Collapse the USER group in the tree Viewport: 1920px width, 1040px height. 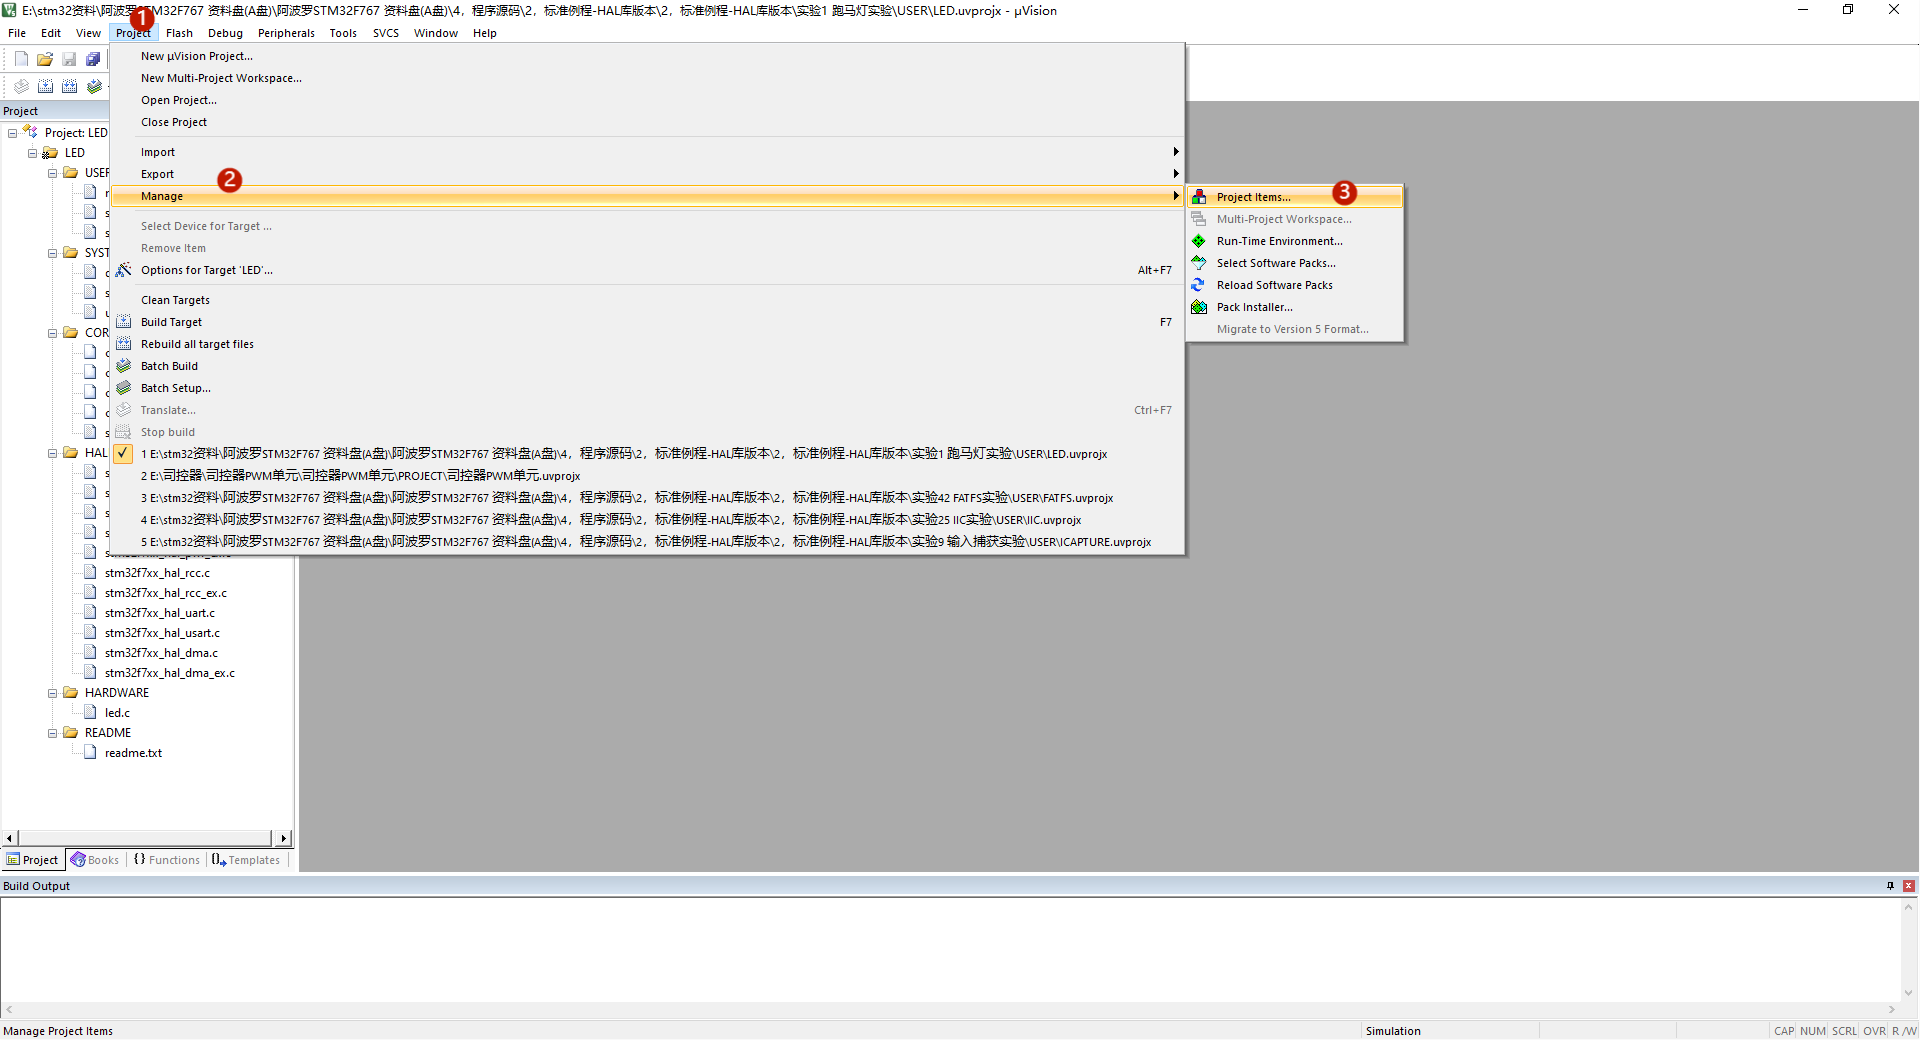(x=53, y=173)
